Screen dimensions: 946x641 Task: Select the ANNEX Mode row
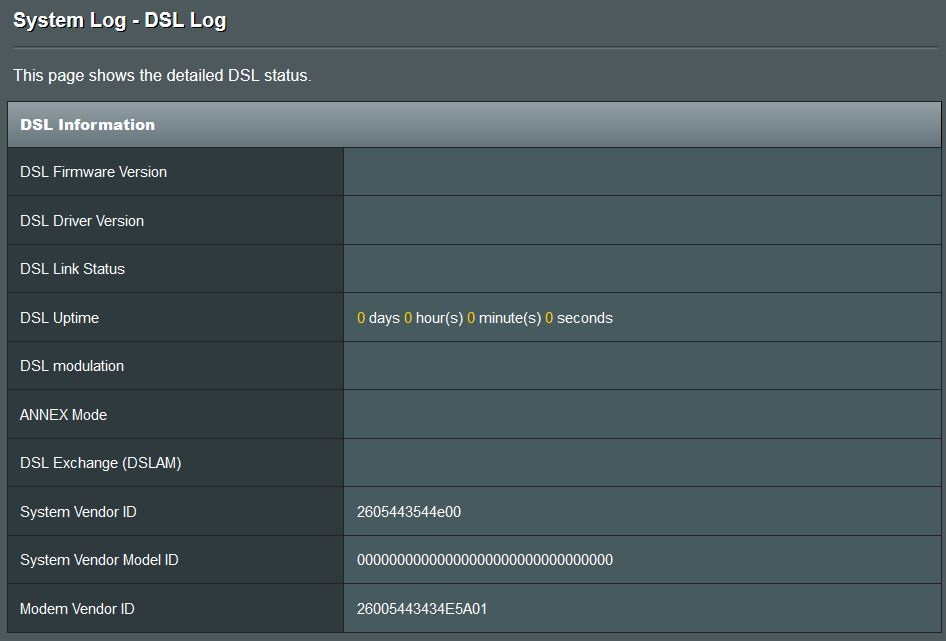tap(68, 414)
